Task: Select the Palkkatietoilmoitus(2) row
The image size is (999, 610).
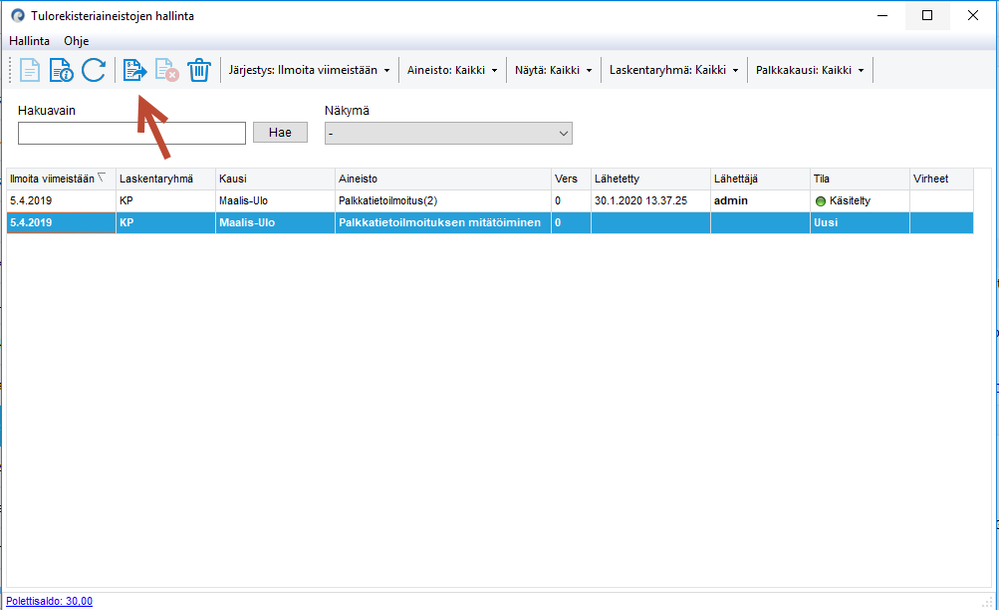Action: pos(490,201)
